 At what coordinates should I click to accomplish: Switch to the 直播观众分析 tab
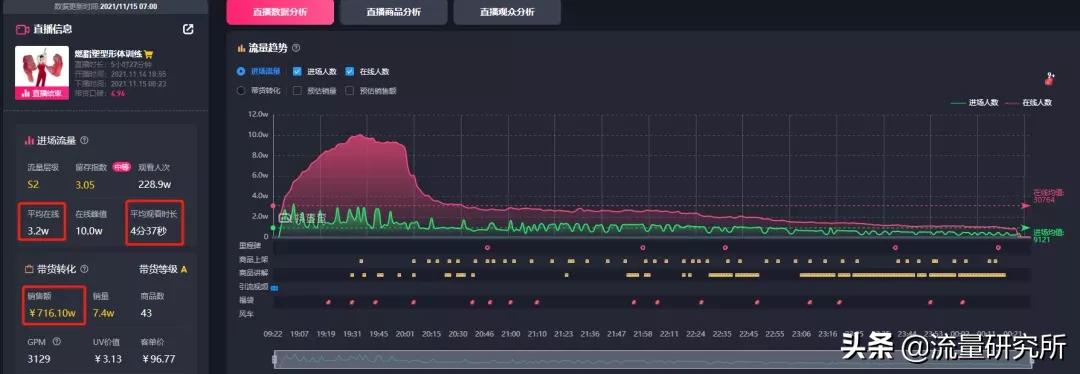click(x=507, y=12)
